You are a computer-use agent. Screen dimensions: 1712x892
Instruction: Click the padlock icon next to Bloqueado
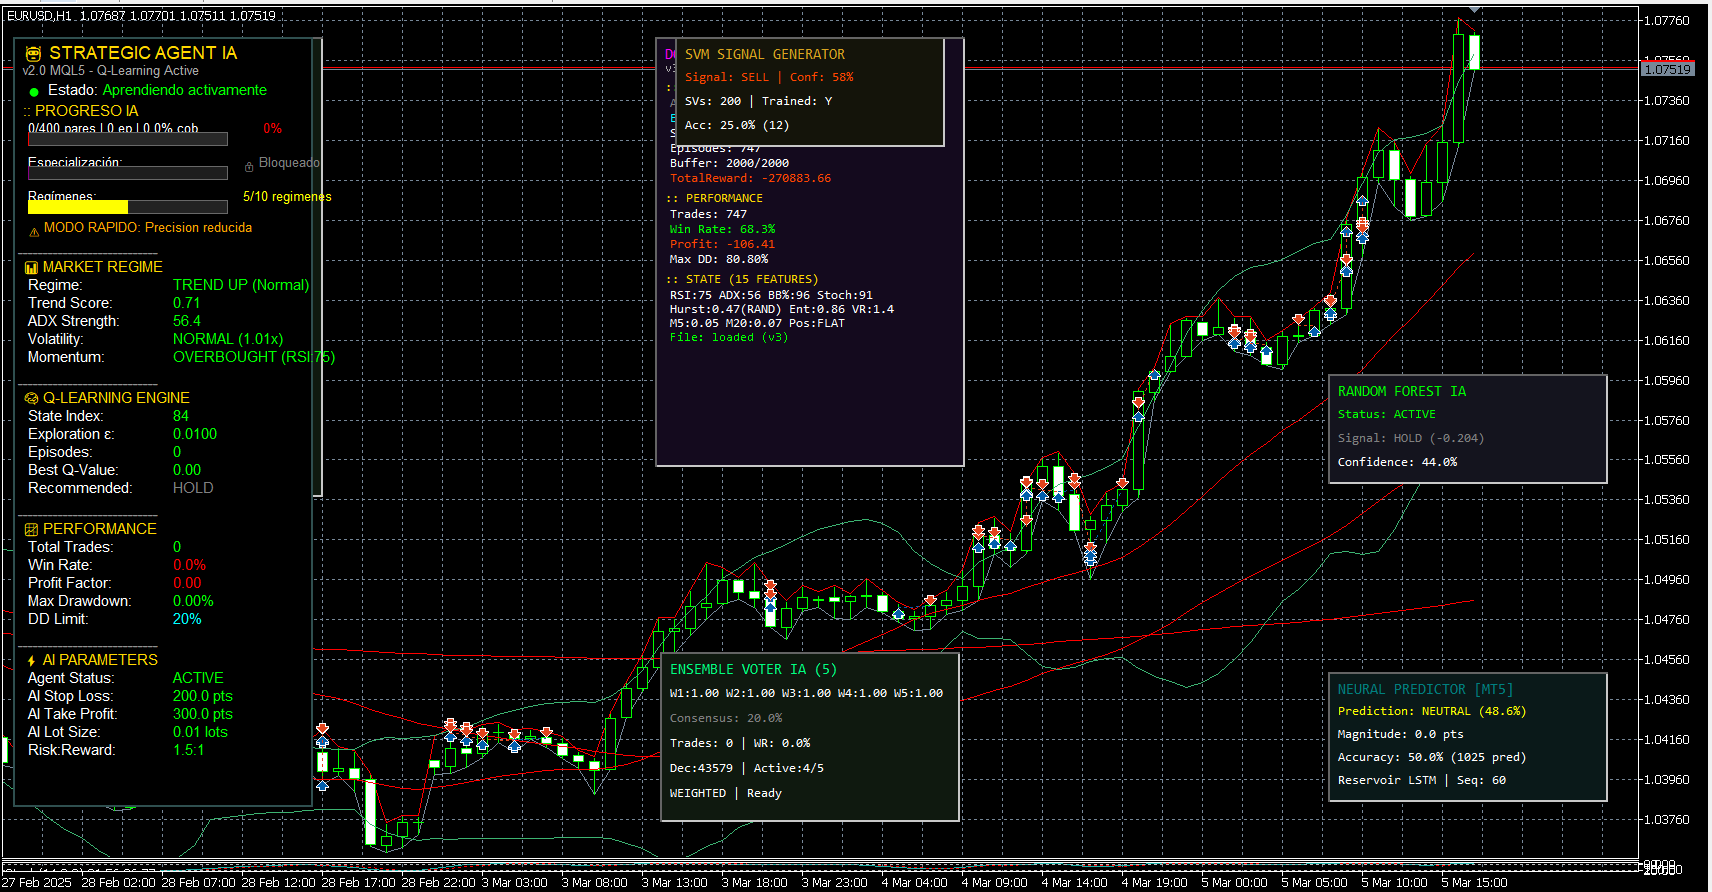[x=249, y=166]
